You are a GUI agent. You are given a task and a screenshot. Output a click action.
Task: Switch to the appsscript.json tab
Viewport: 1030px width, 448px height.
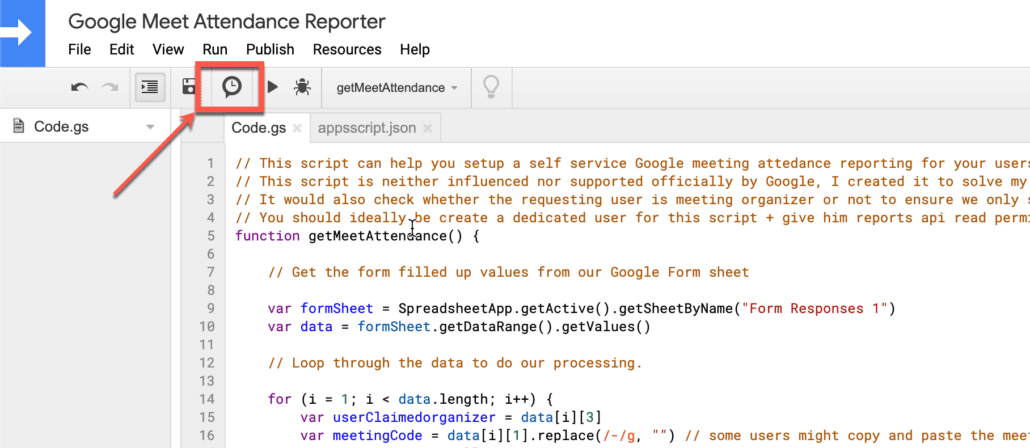(x=367, y=128)
